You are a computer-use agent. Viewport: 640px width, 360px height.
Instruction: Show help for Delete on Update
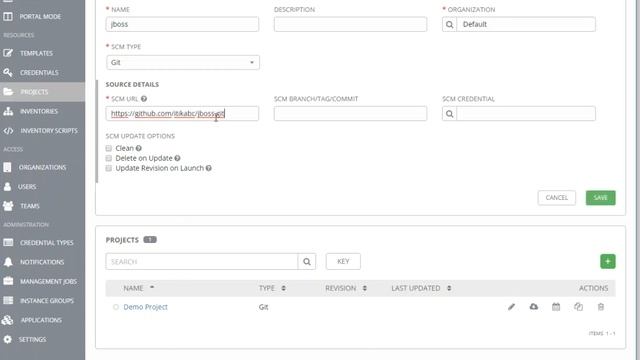[177, 158]
